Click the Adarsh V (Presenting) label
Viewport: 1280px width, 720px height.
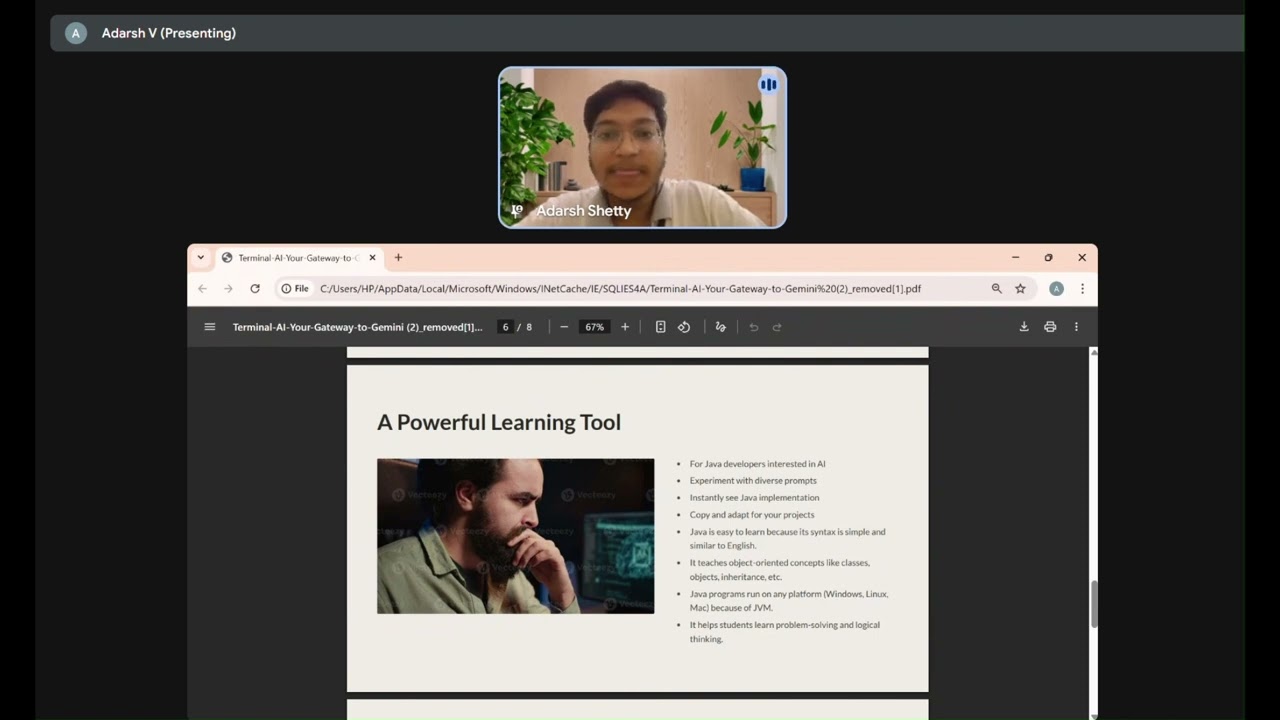[x=169, y=33]
